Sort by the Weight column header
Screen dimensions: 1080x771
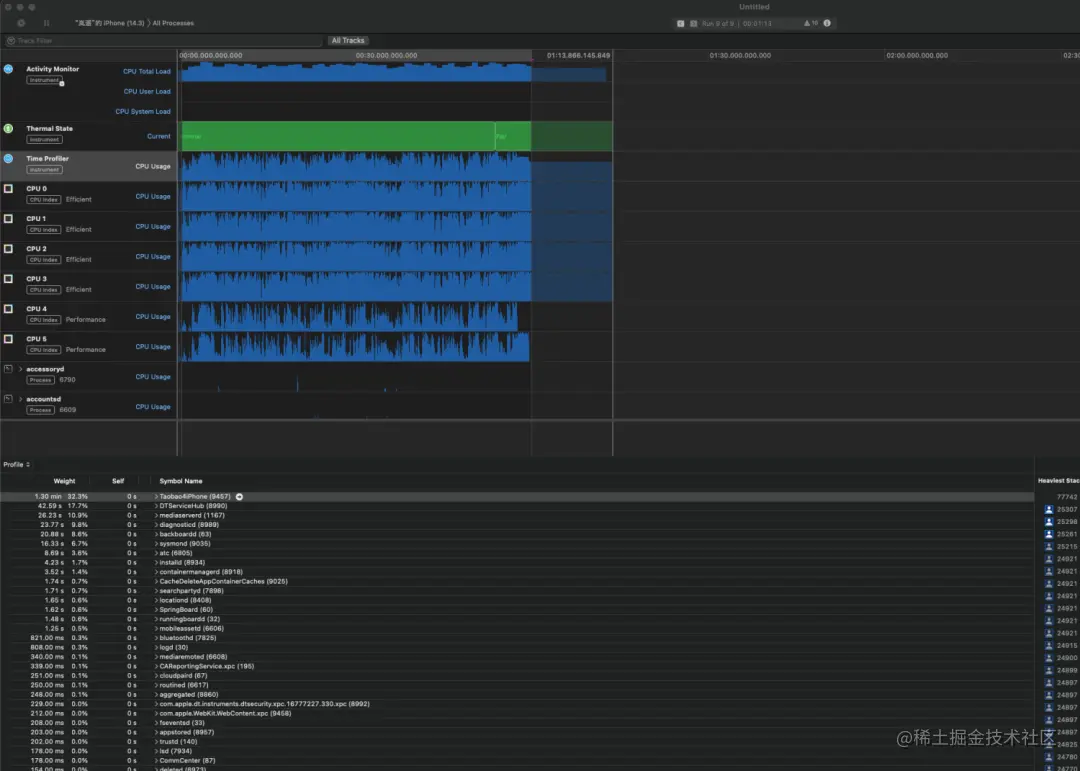click(x=64, y=481)
